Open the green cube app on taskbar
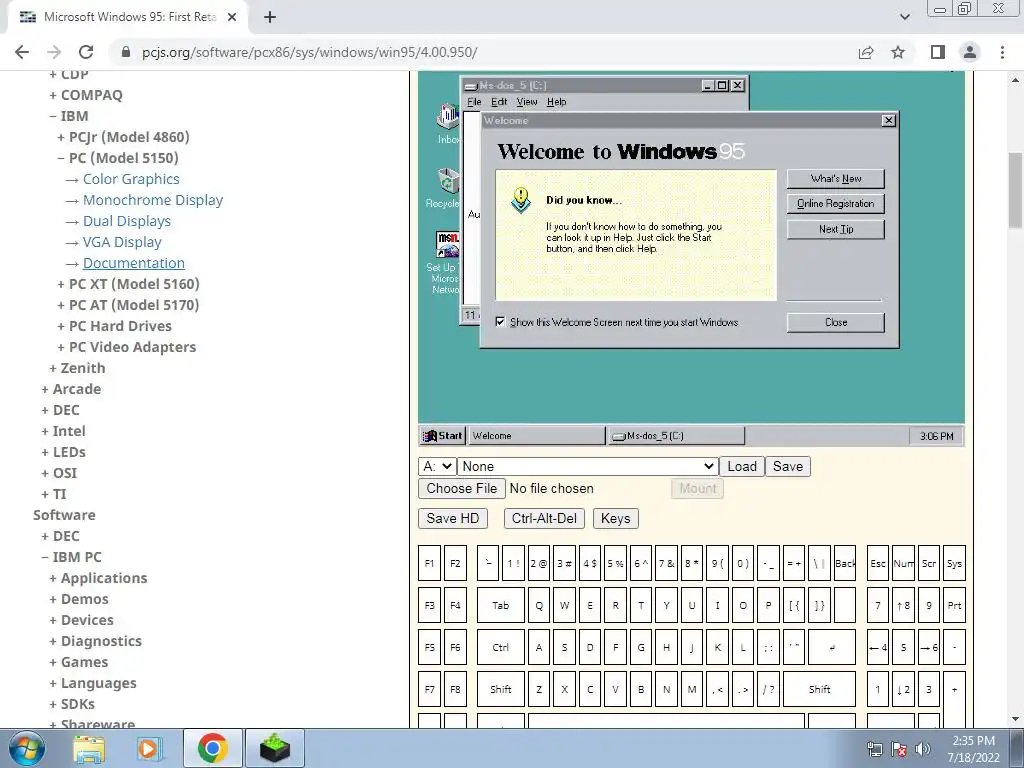This screenshot has width=1024, height=768. click(275, 748)
